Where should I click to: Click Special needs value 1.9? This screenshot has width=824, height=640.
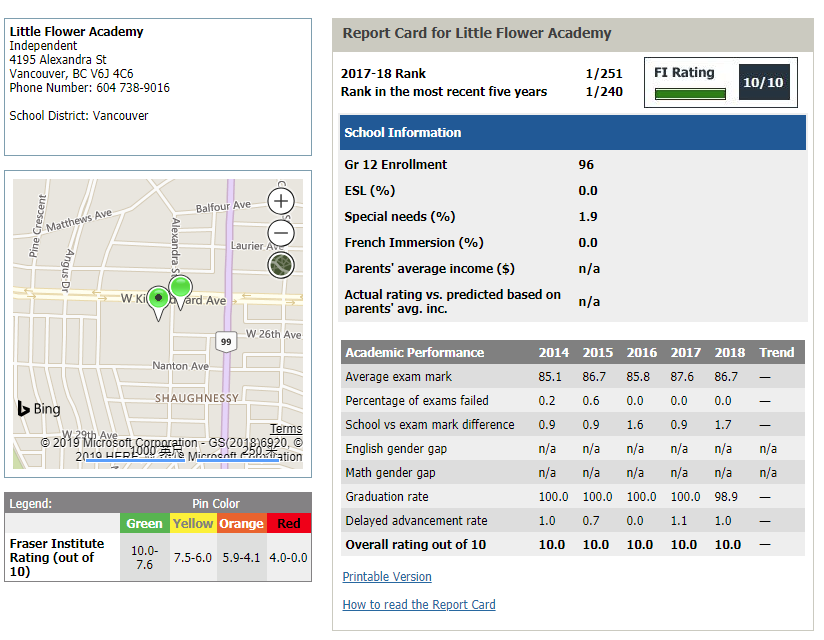coord(588,216)
